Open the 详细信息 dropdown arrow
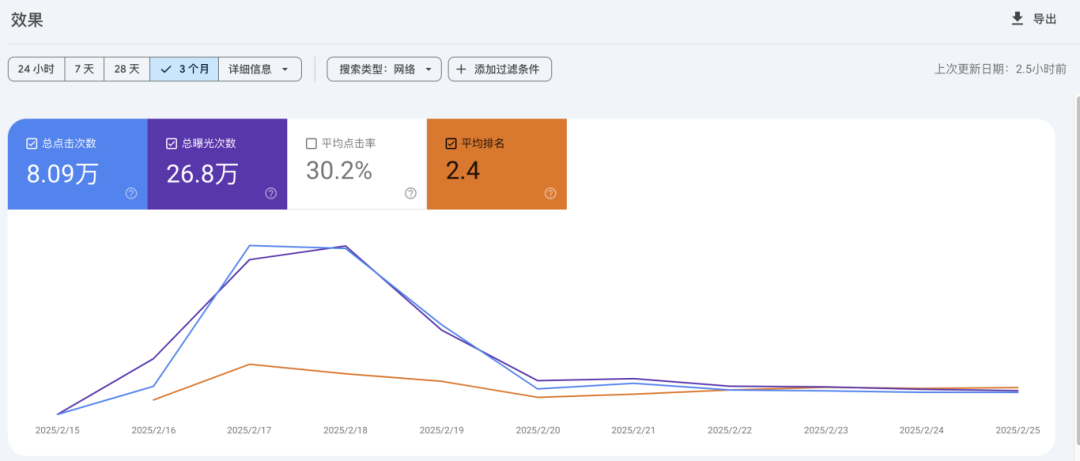 pyautogui.click(x=285, y=69)
